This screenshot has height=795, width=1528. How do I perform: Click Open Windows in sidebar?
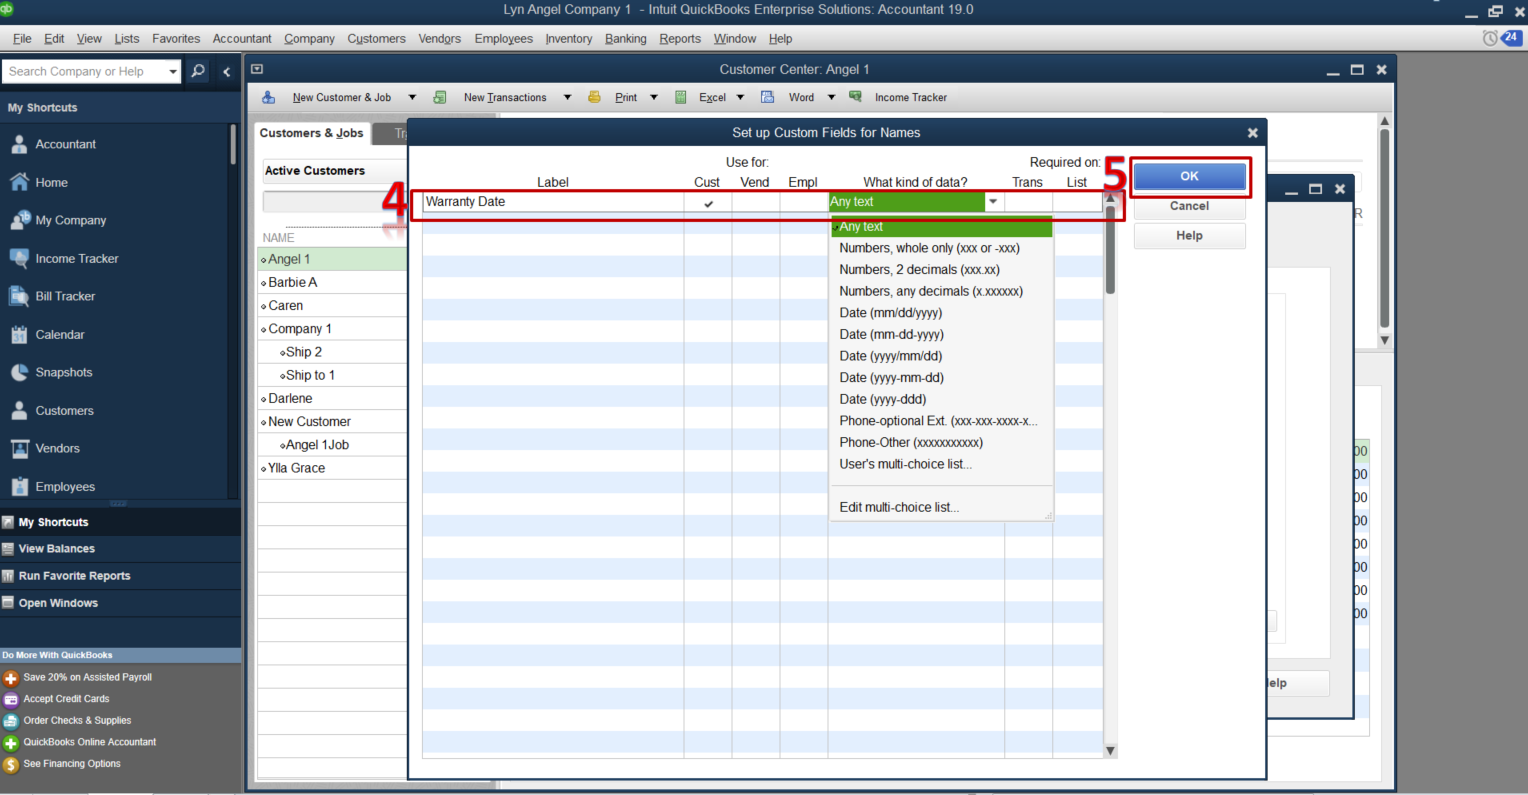click(x=58, y=603)
